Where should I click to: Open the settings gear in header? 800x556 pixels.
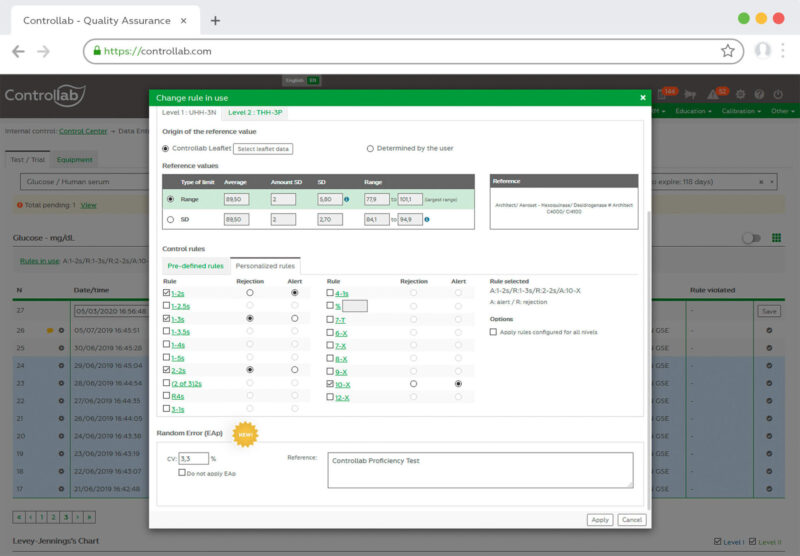click(x=740, y=94)
